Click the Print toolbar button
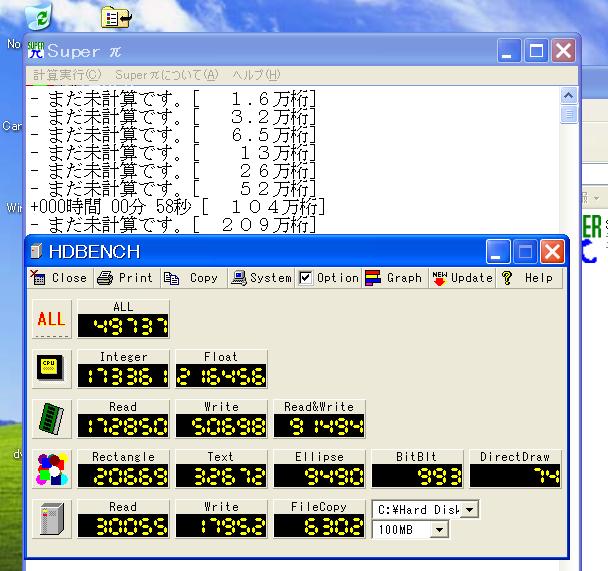 pos(126,278)
